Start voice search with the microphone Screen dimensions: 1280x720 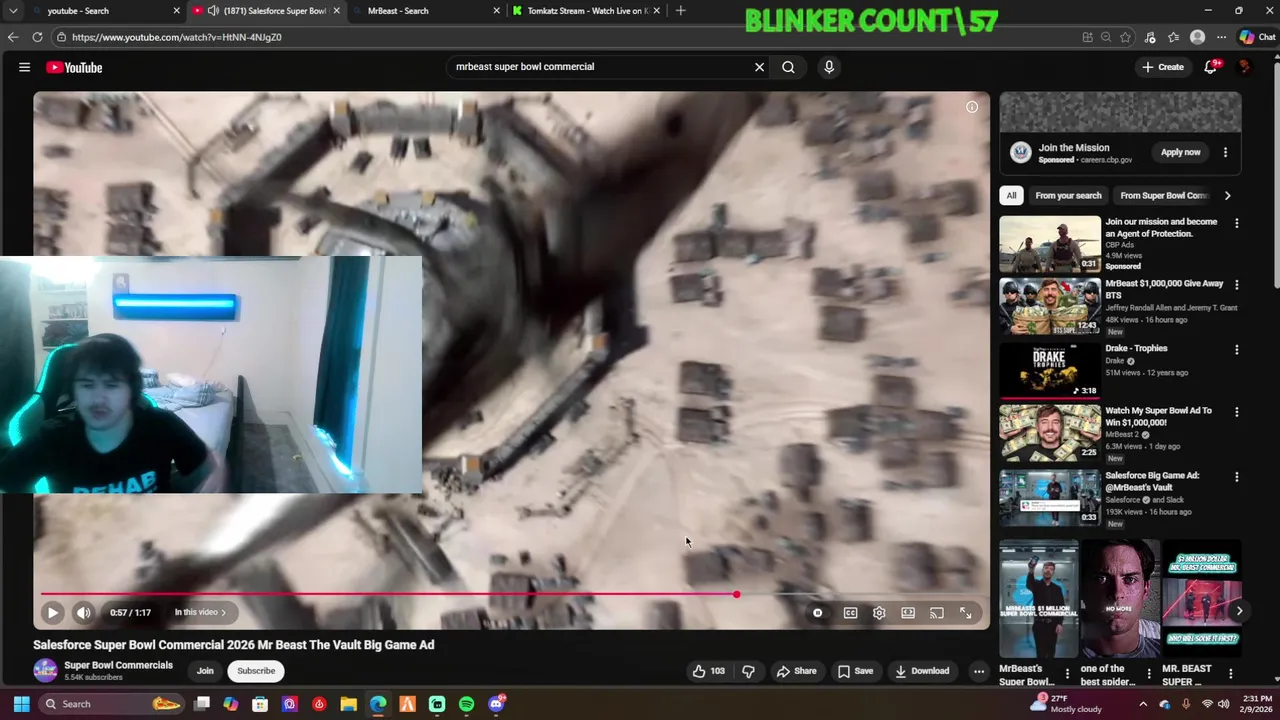pos(828,67)
